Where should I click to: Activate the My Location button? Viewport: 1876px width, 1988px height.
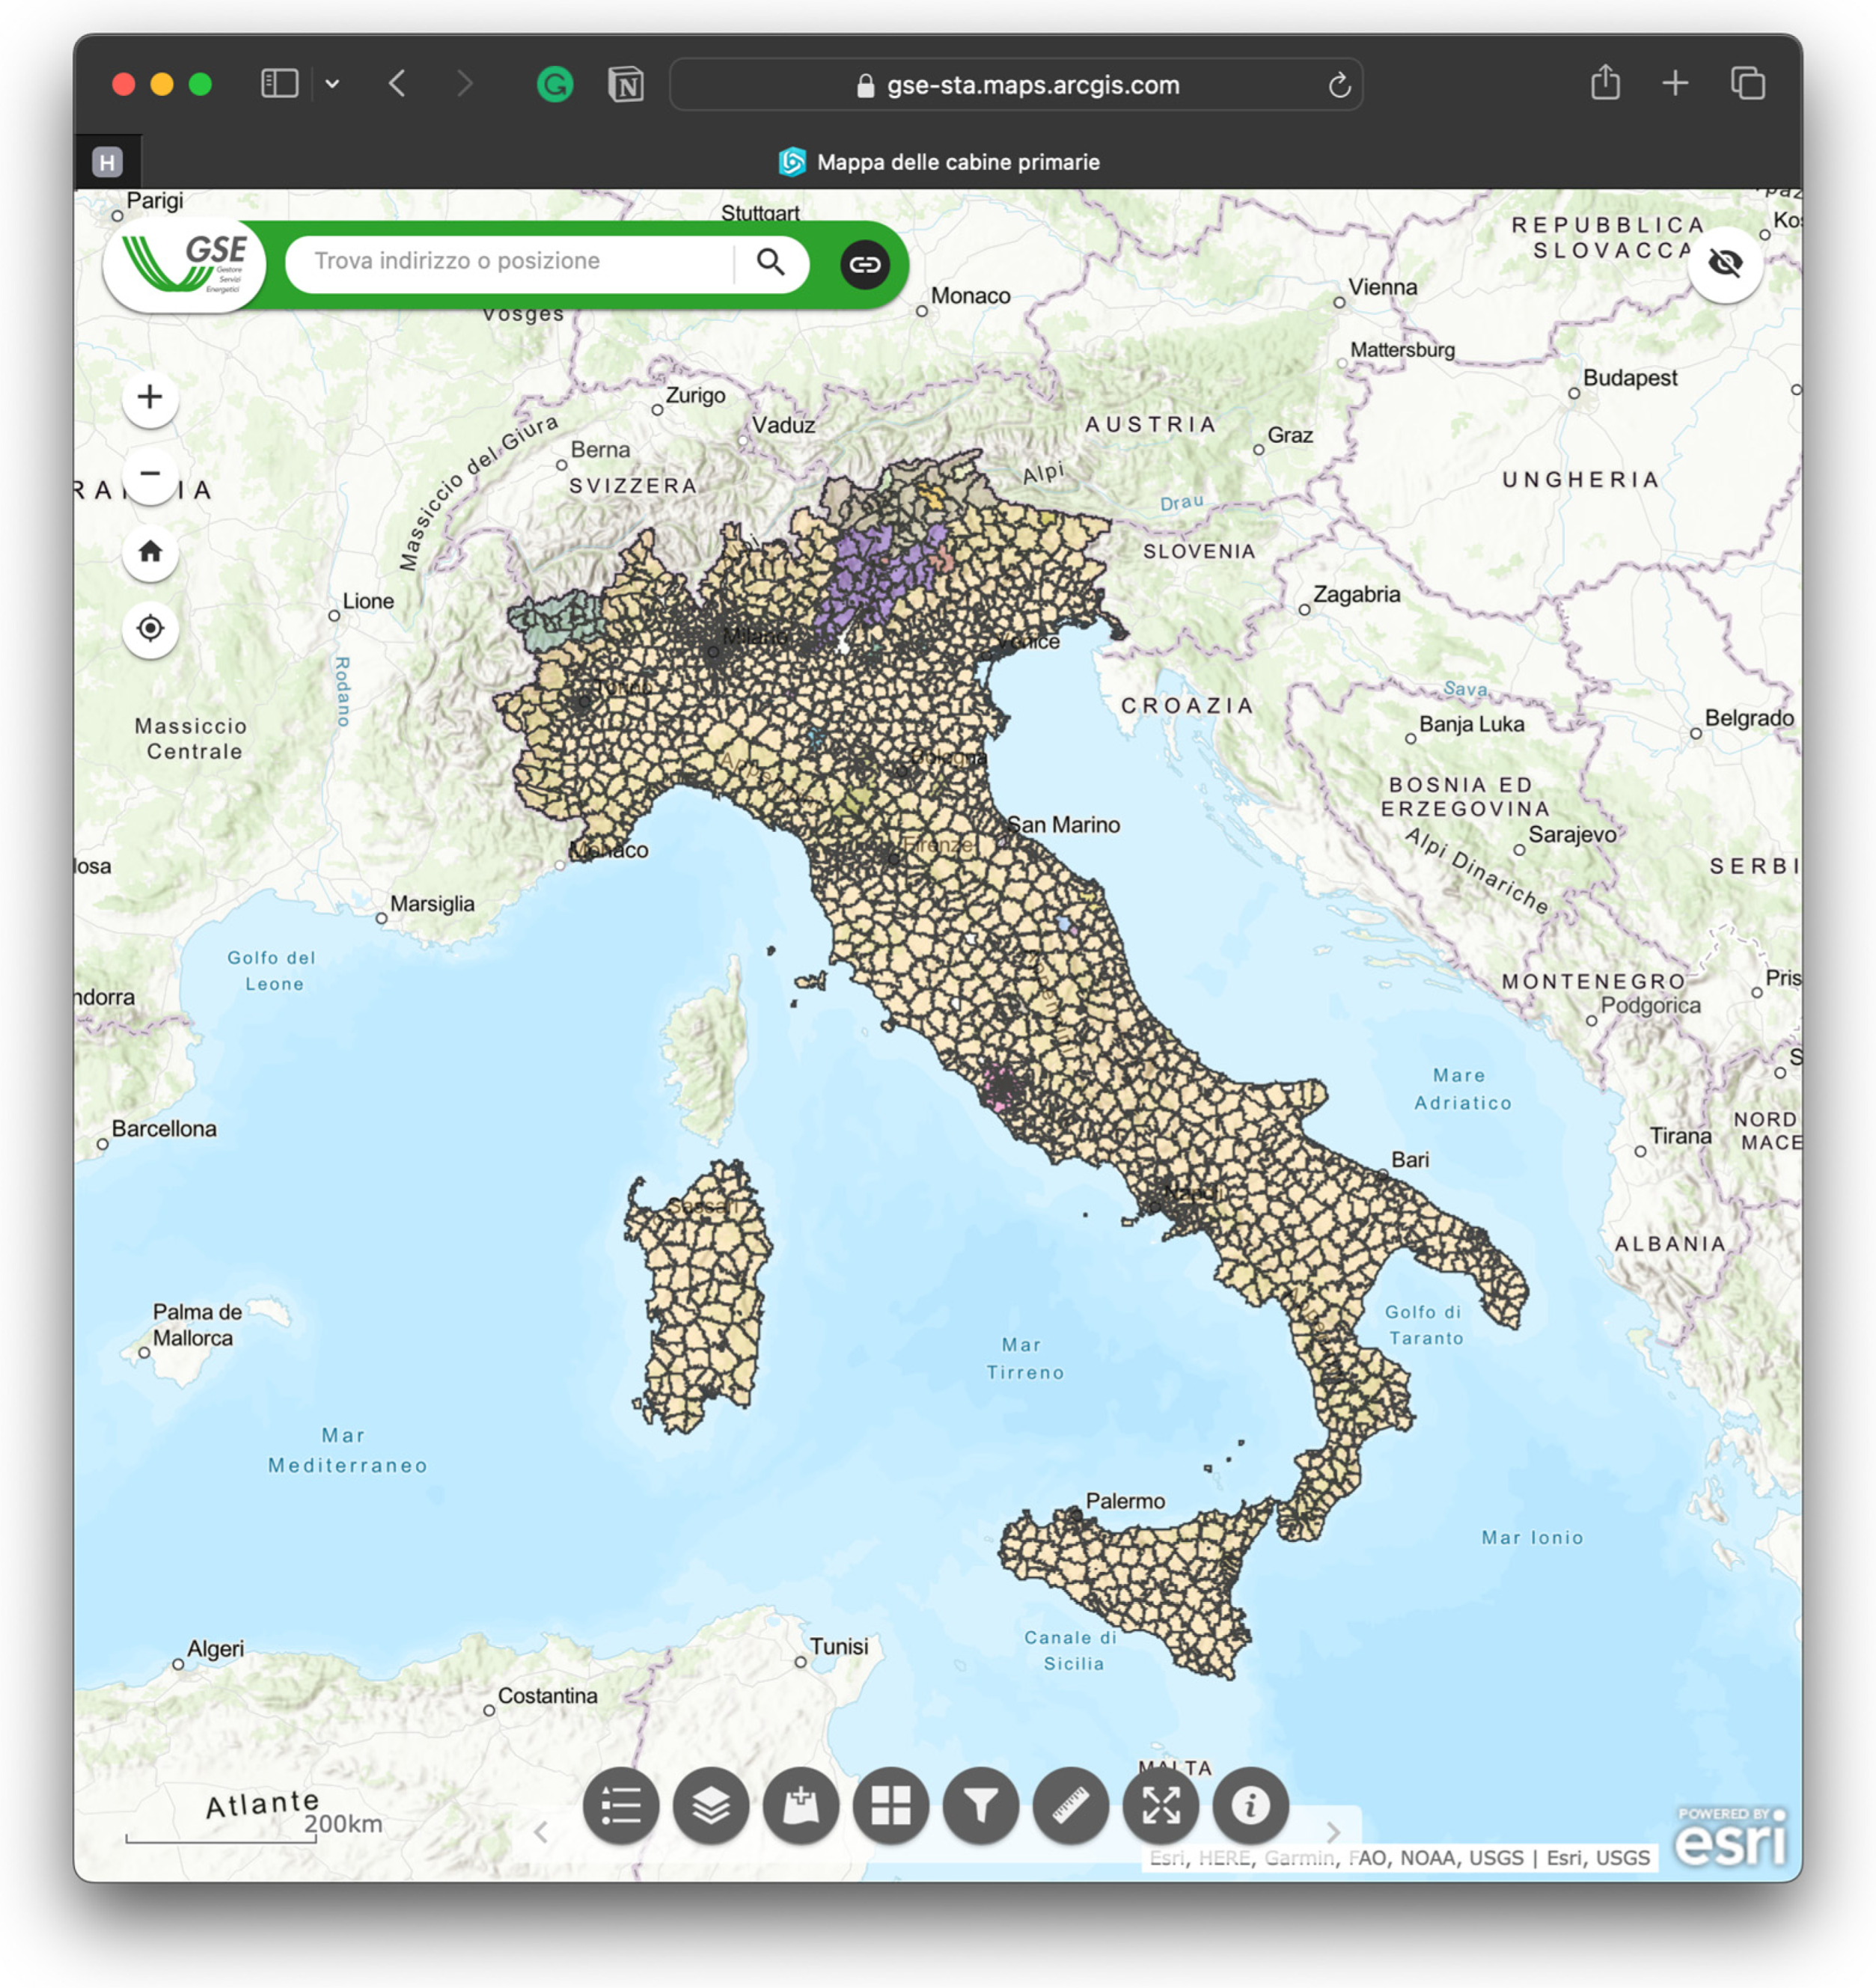click(x=150, y=629)
